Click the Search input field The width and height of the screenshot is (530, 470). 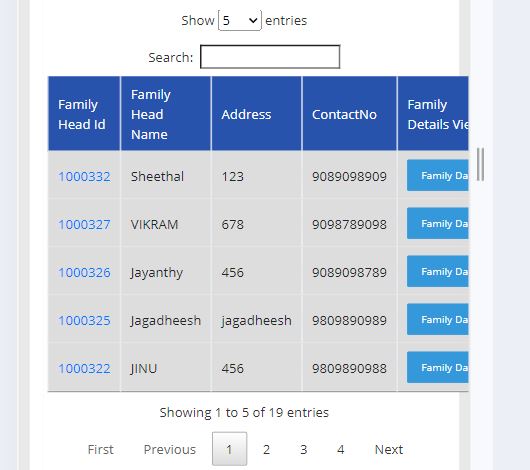click(270, 57)
